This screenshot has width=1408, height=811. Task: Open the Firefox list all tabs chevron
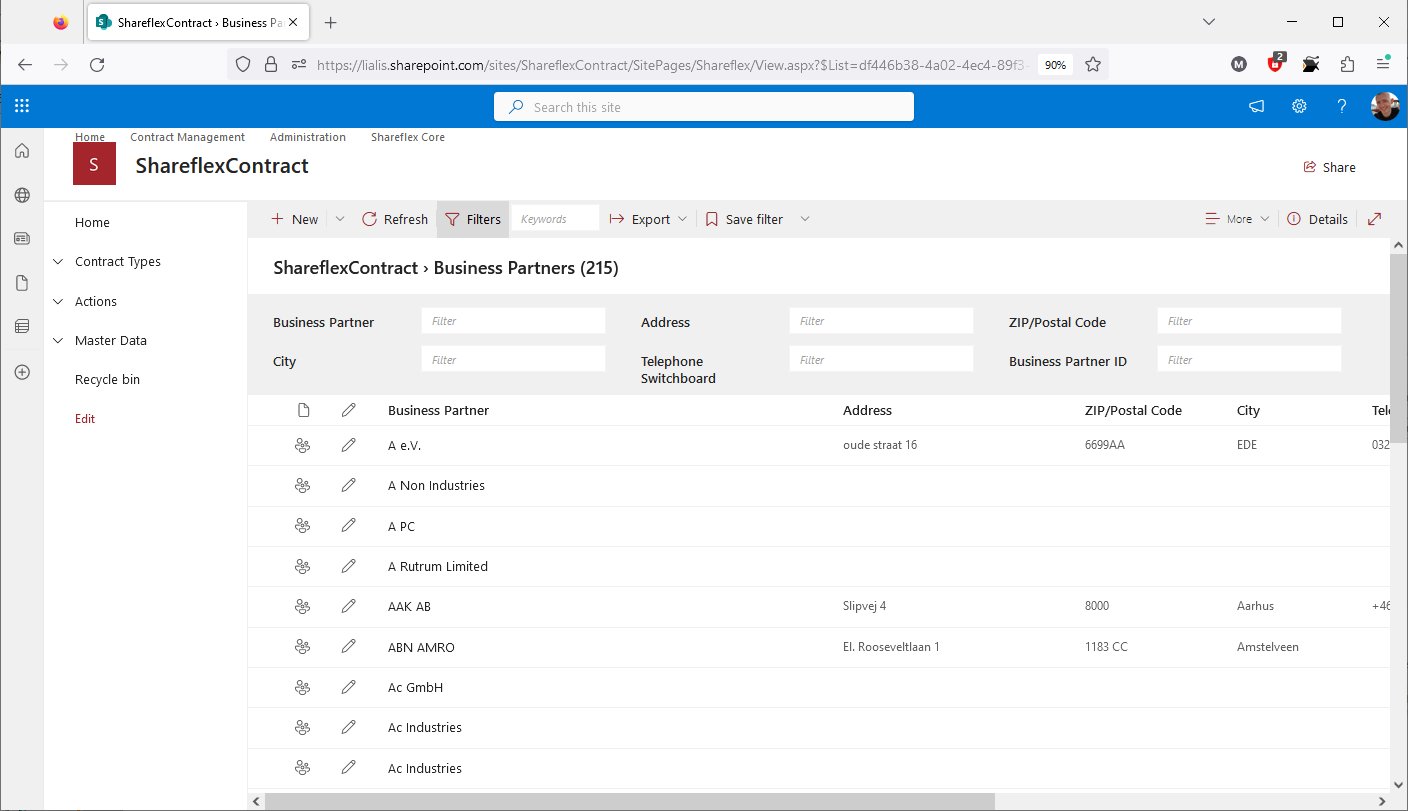coord(1209,22)
